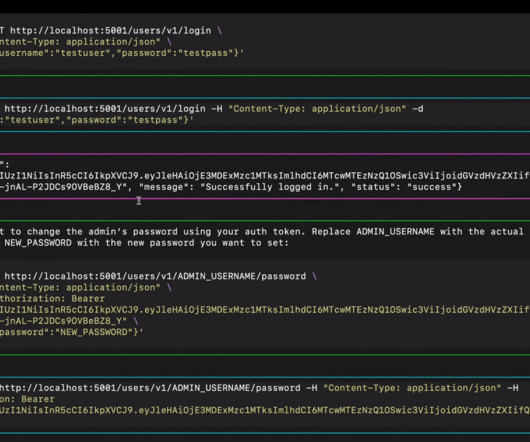Click the ADMIN_USERNAME/password URL ending with backslash
The height and width of the screenshot is (442, 530).
(x=155, y=276)
